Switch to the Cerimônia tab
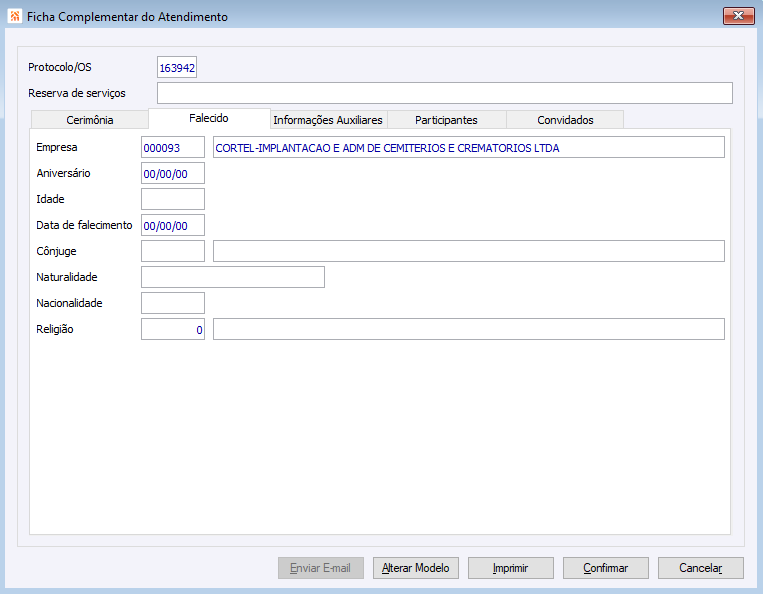 coord(90,120)
